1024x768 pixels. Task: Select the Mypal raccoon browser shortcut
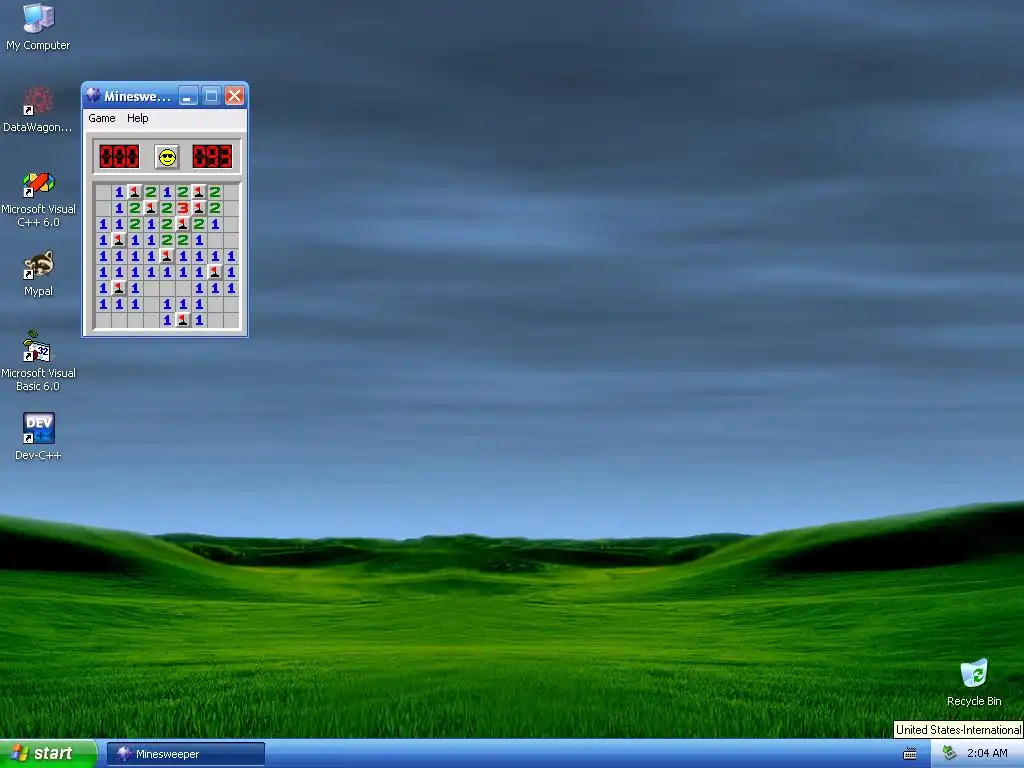[38, 273]
